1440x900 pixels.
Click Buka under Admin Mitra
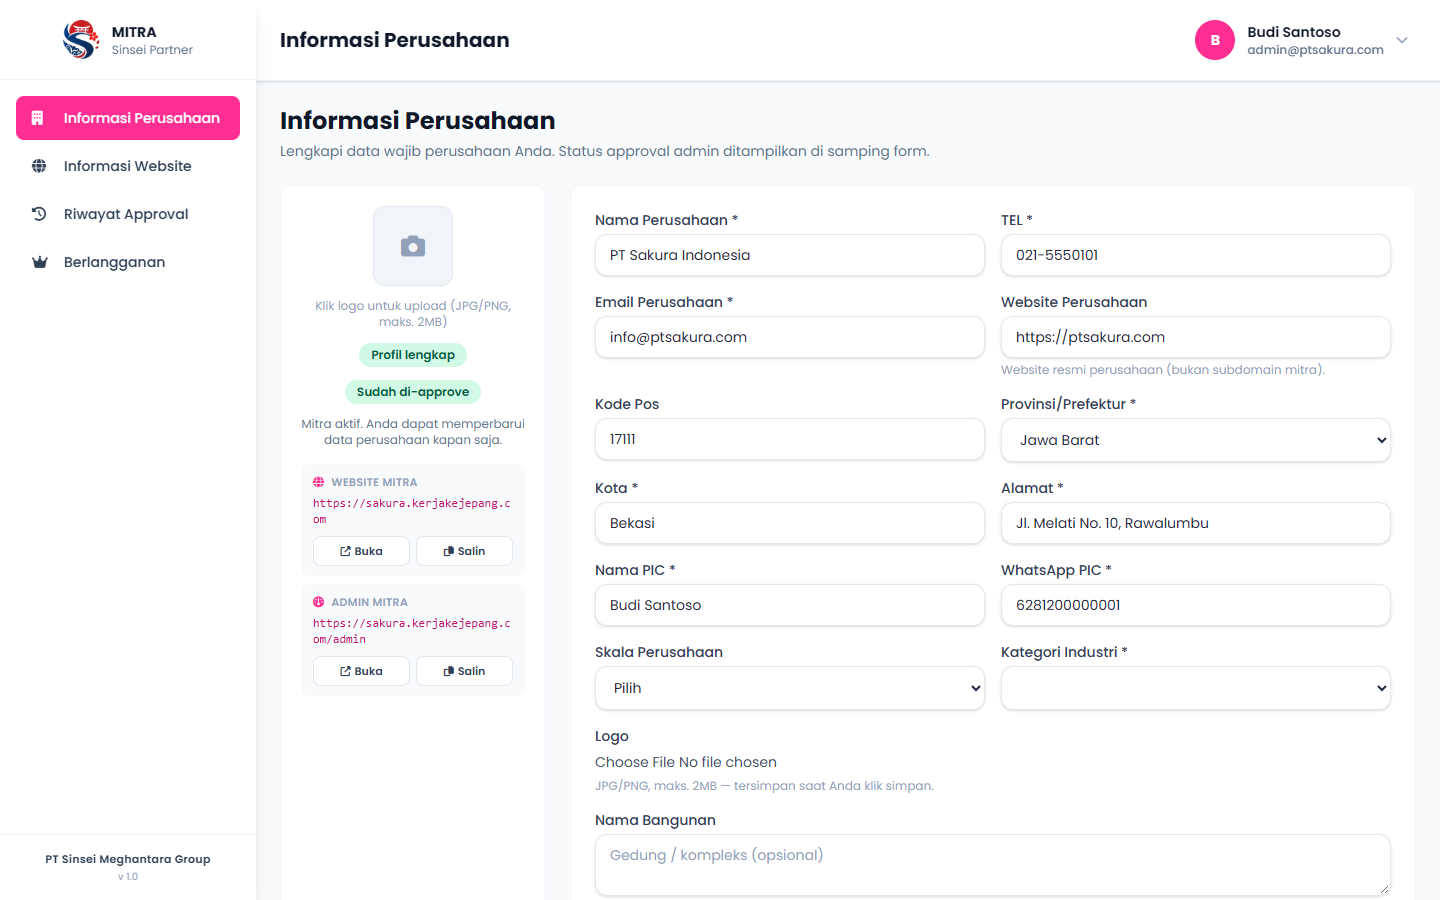361,671
